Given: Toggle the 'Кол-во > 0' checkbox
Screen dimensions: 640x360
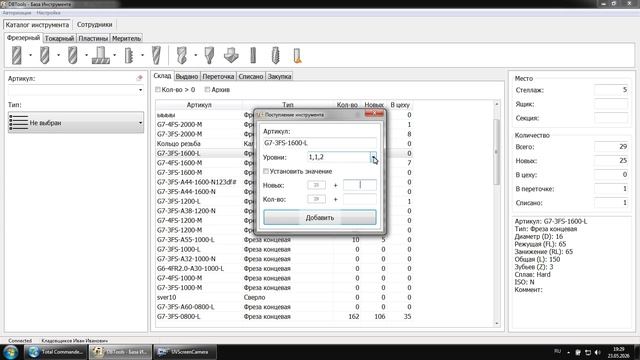Looking at the screenshot, I should pyautogui.click(x=158, y=89).
